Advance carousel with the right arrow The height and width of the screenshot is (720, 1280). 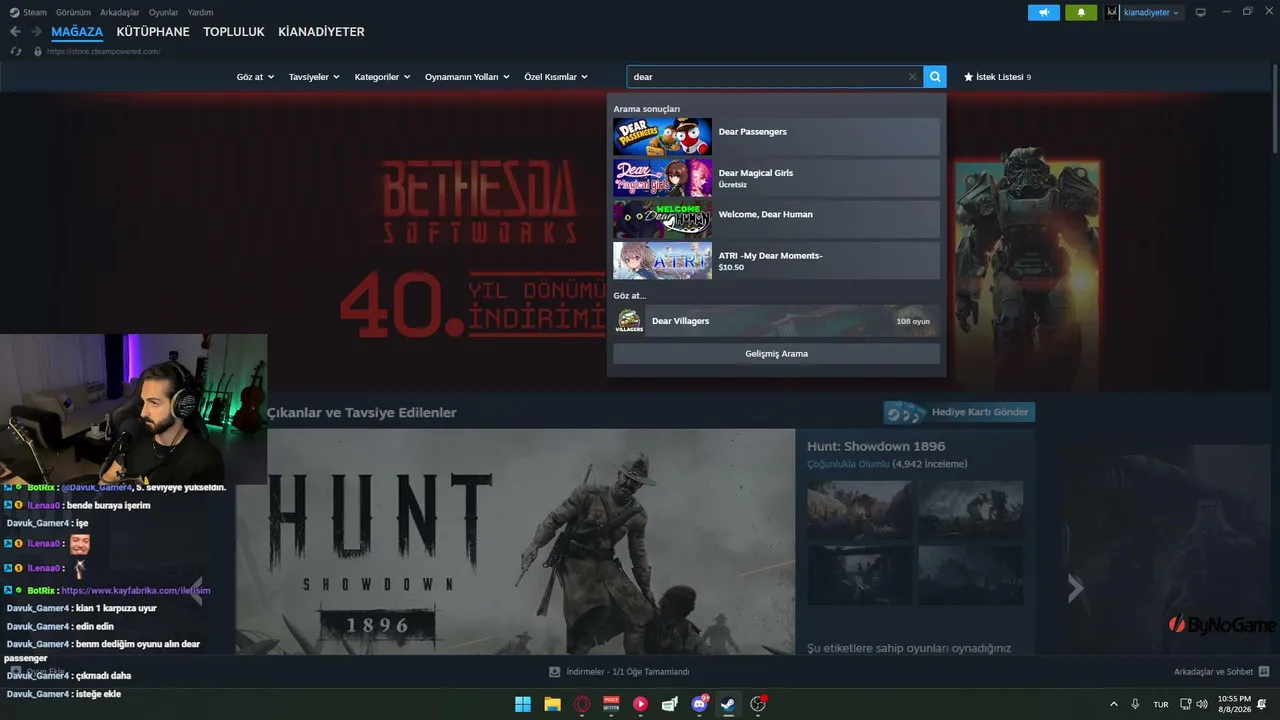(1075, 588)
